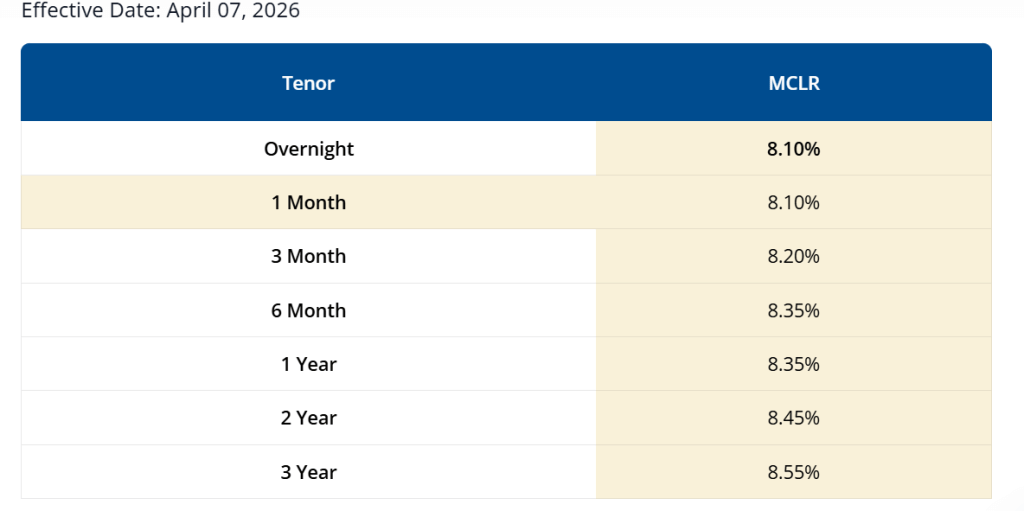Click the 1 Year rate 8.35%
This screenshot has width=1024, height=511.
(x=793, y=365)
